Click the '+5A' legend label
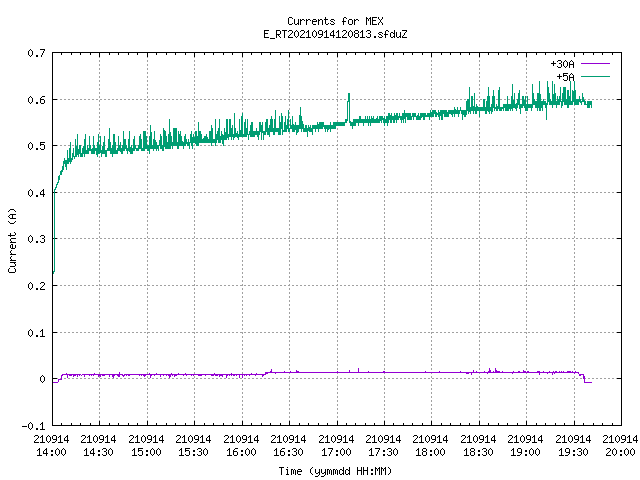 [x=565, y=77]
